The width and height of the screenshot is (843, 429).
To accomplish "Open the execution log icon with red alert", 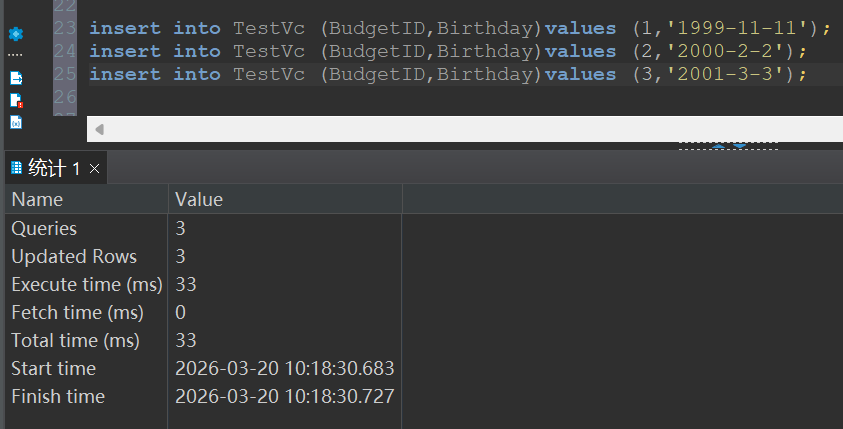I will point(16,101).
